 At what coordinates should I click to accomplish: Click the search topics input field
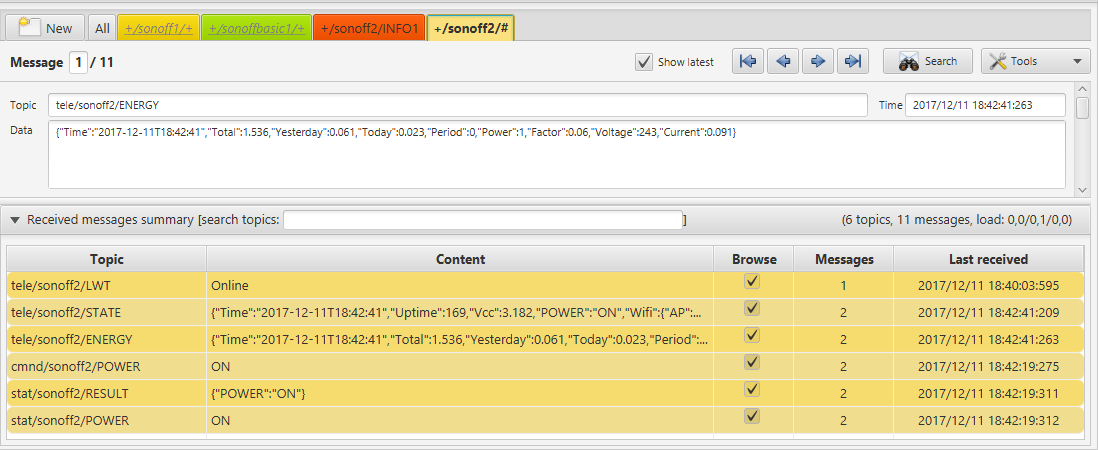(482, 220)
